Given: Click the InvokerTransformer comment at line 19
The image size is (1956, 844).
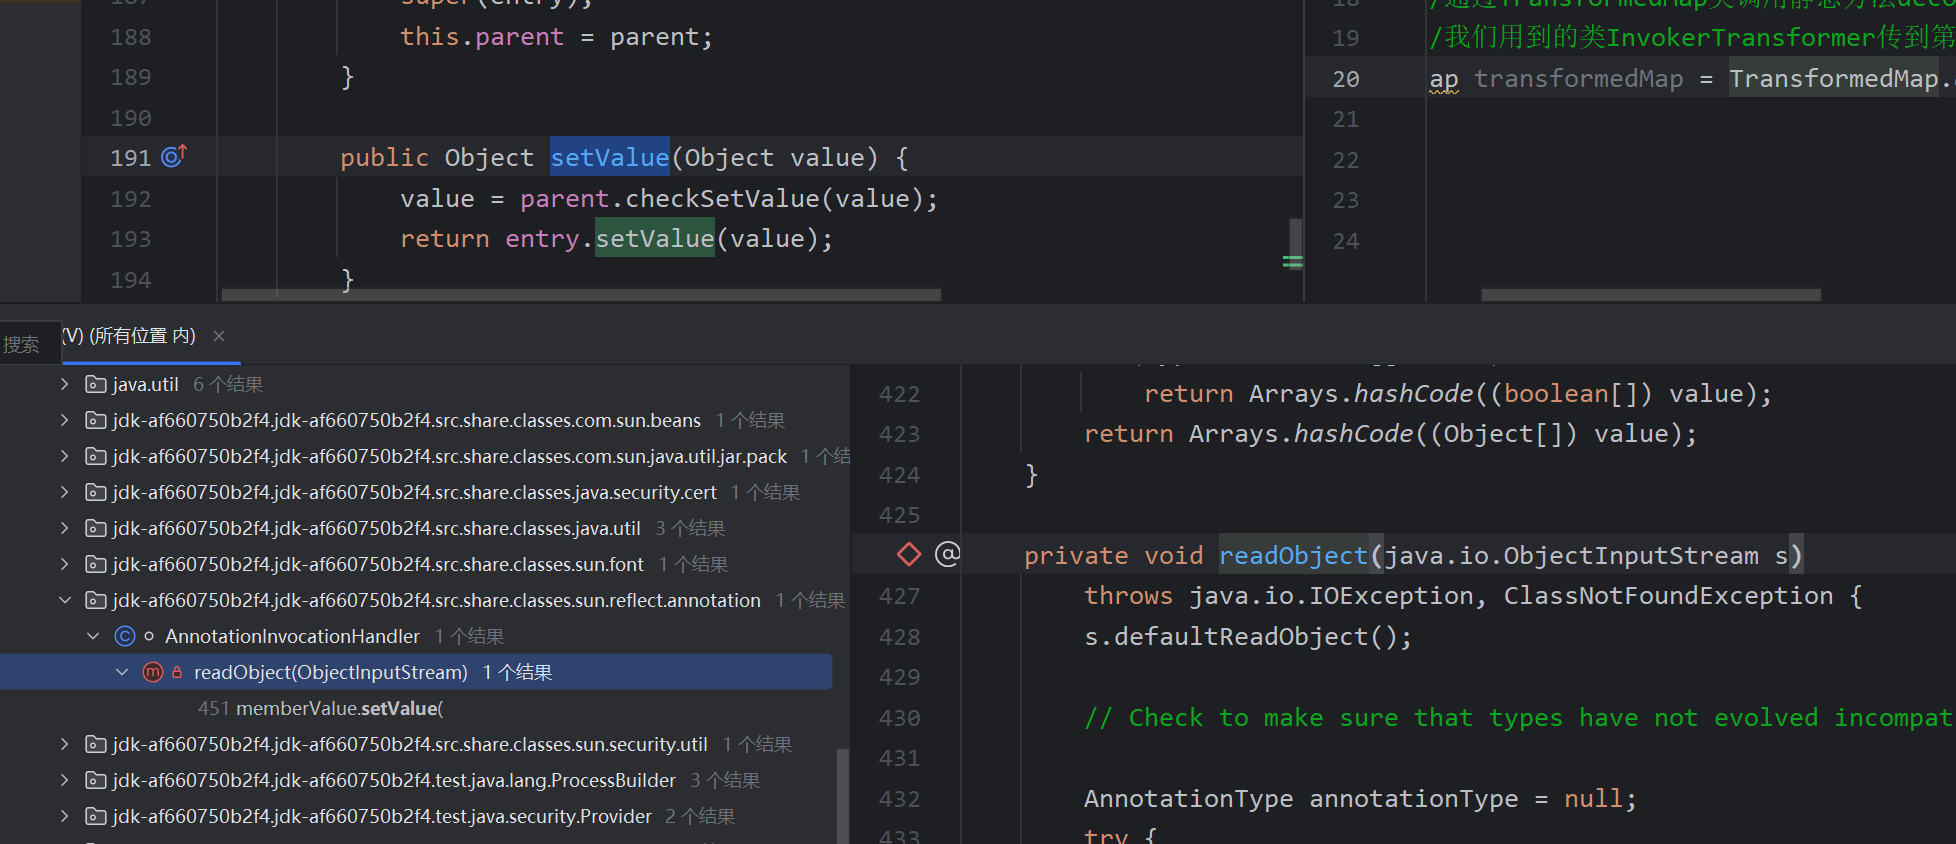Looking at the screenshot, I should pos(1692,37).
